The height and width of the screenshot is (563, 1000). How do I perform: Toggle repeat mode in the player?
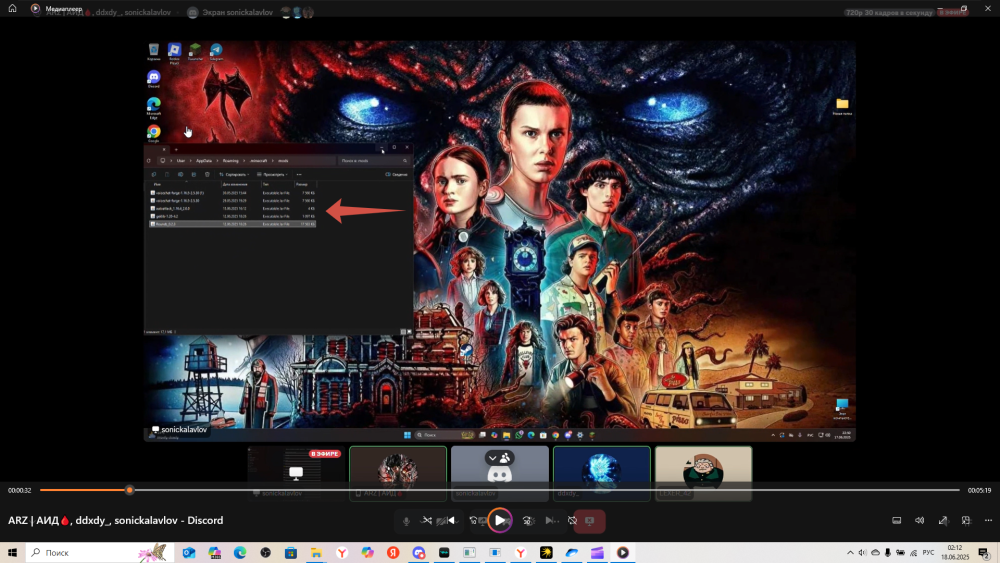pyautogui.click(x=573, y=521)
